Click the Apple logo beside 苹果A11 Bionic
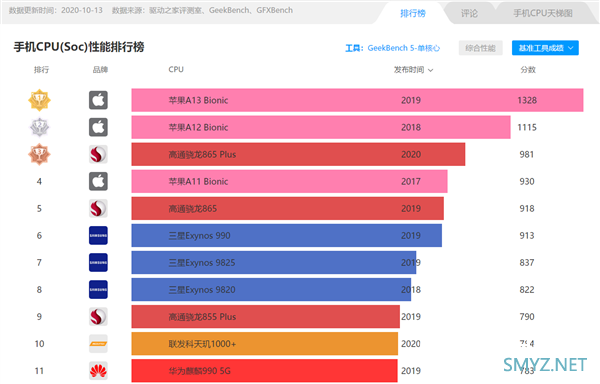The height and width of the screenshot is (384, 600). pos(98,181)
